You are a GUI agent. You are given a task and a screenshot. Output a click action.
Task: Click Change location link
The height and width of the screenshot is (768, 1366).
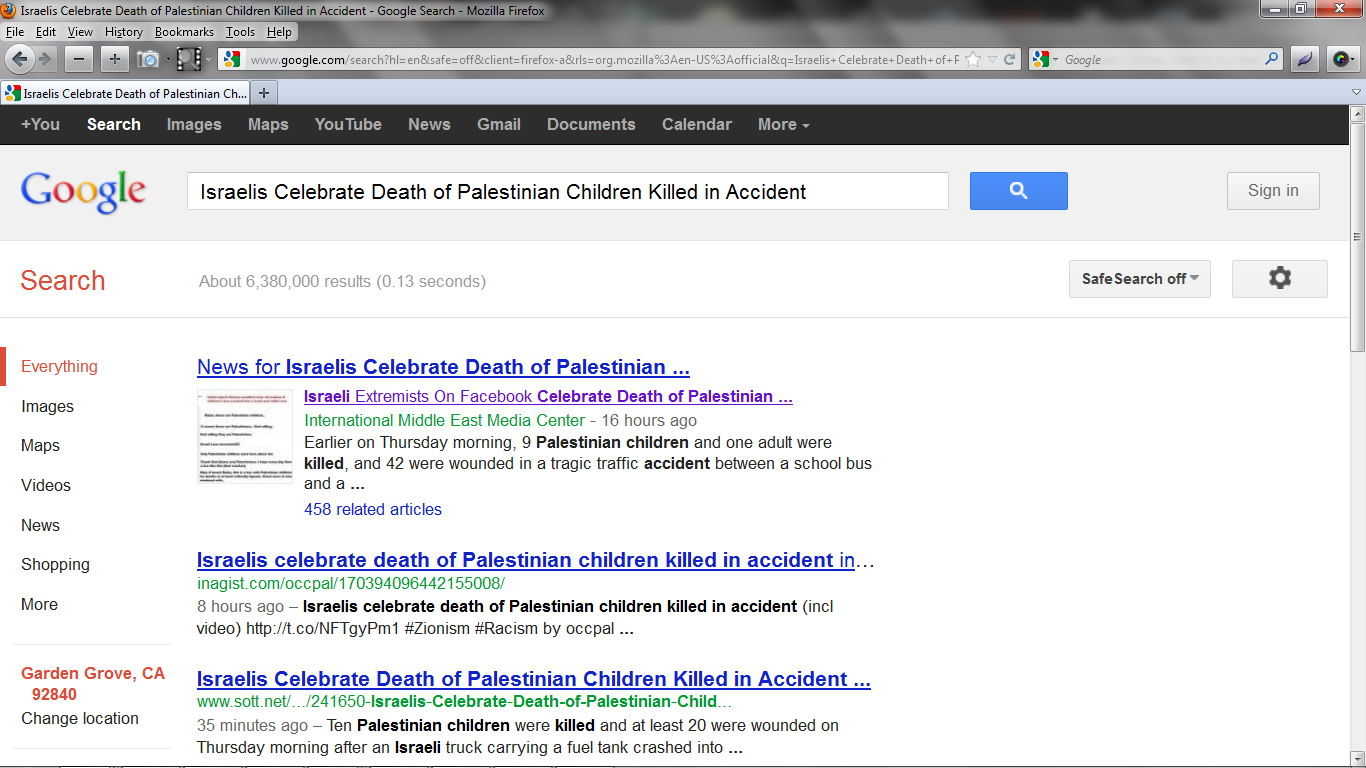point(80,718)
